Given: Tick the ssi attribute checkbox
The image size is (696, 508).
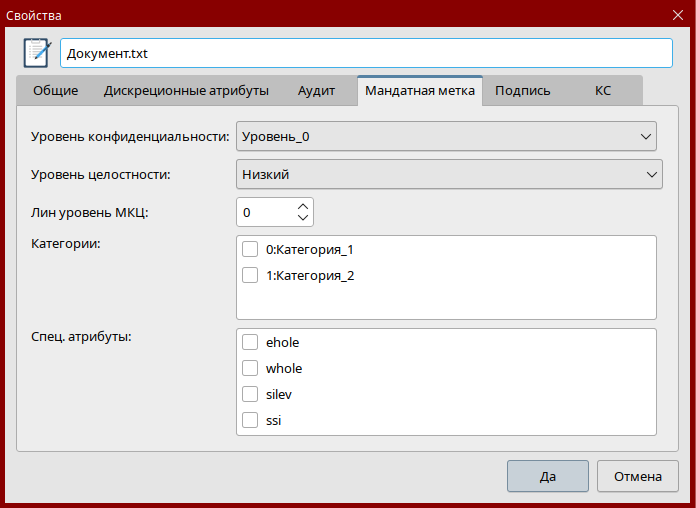Looking at the screenshot, I should (250, 421).
